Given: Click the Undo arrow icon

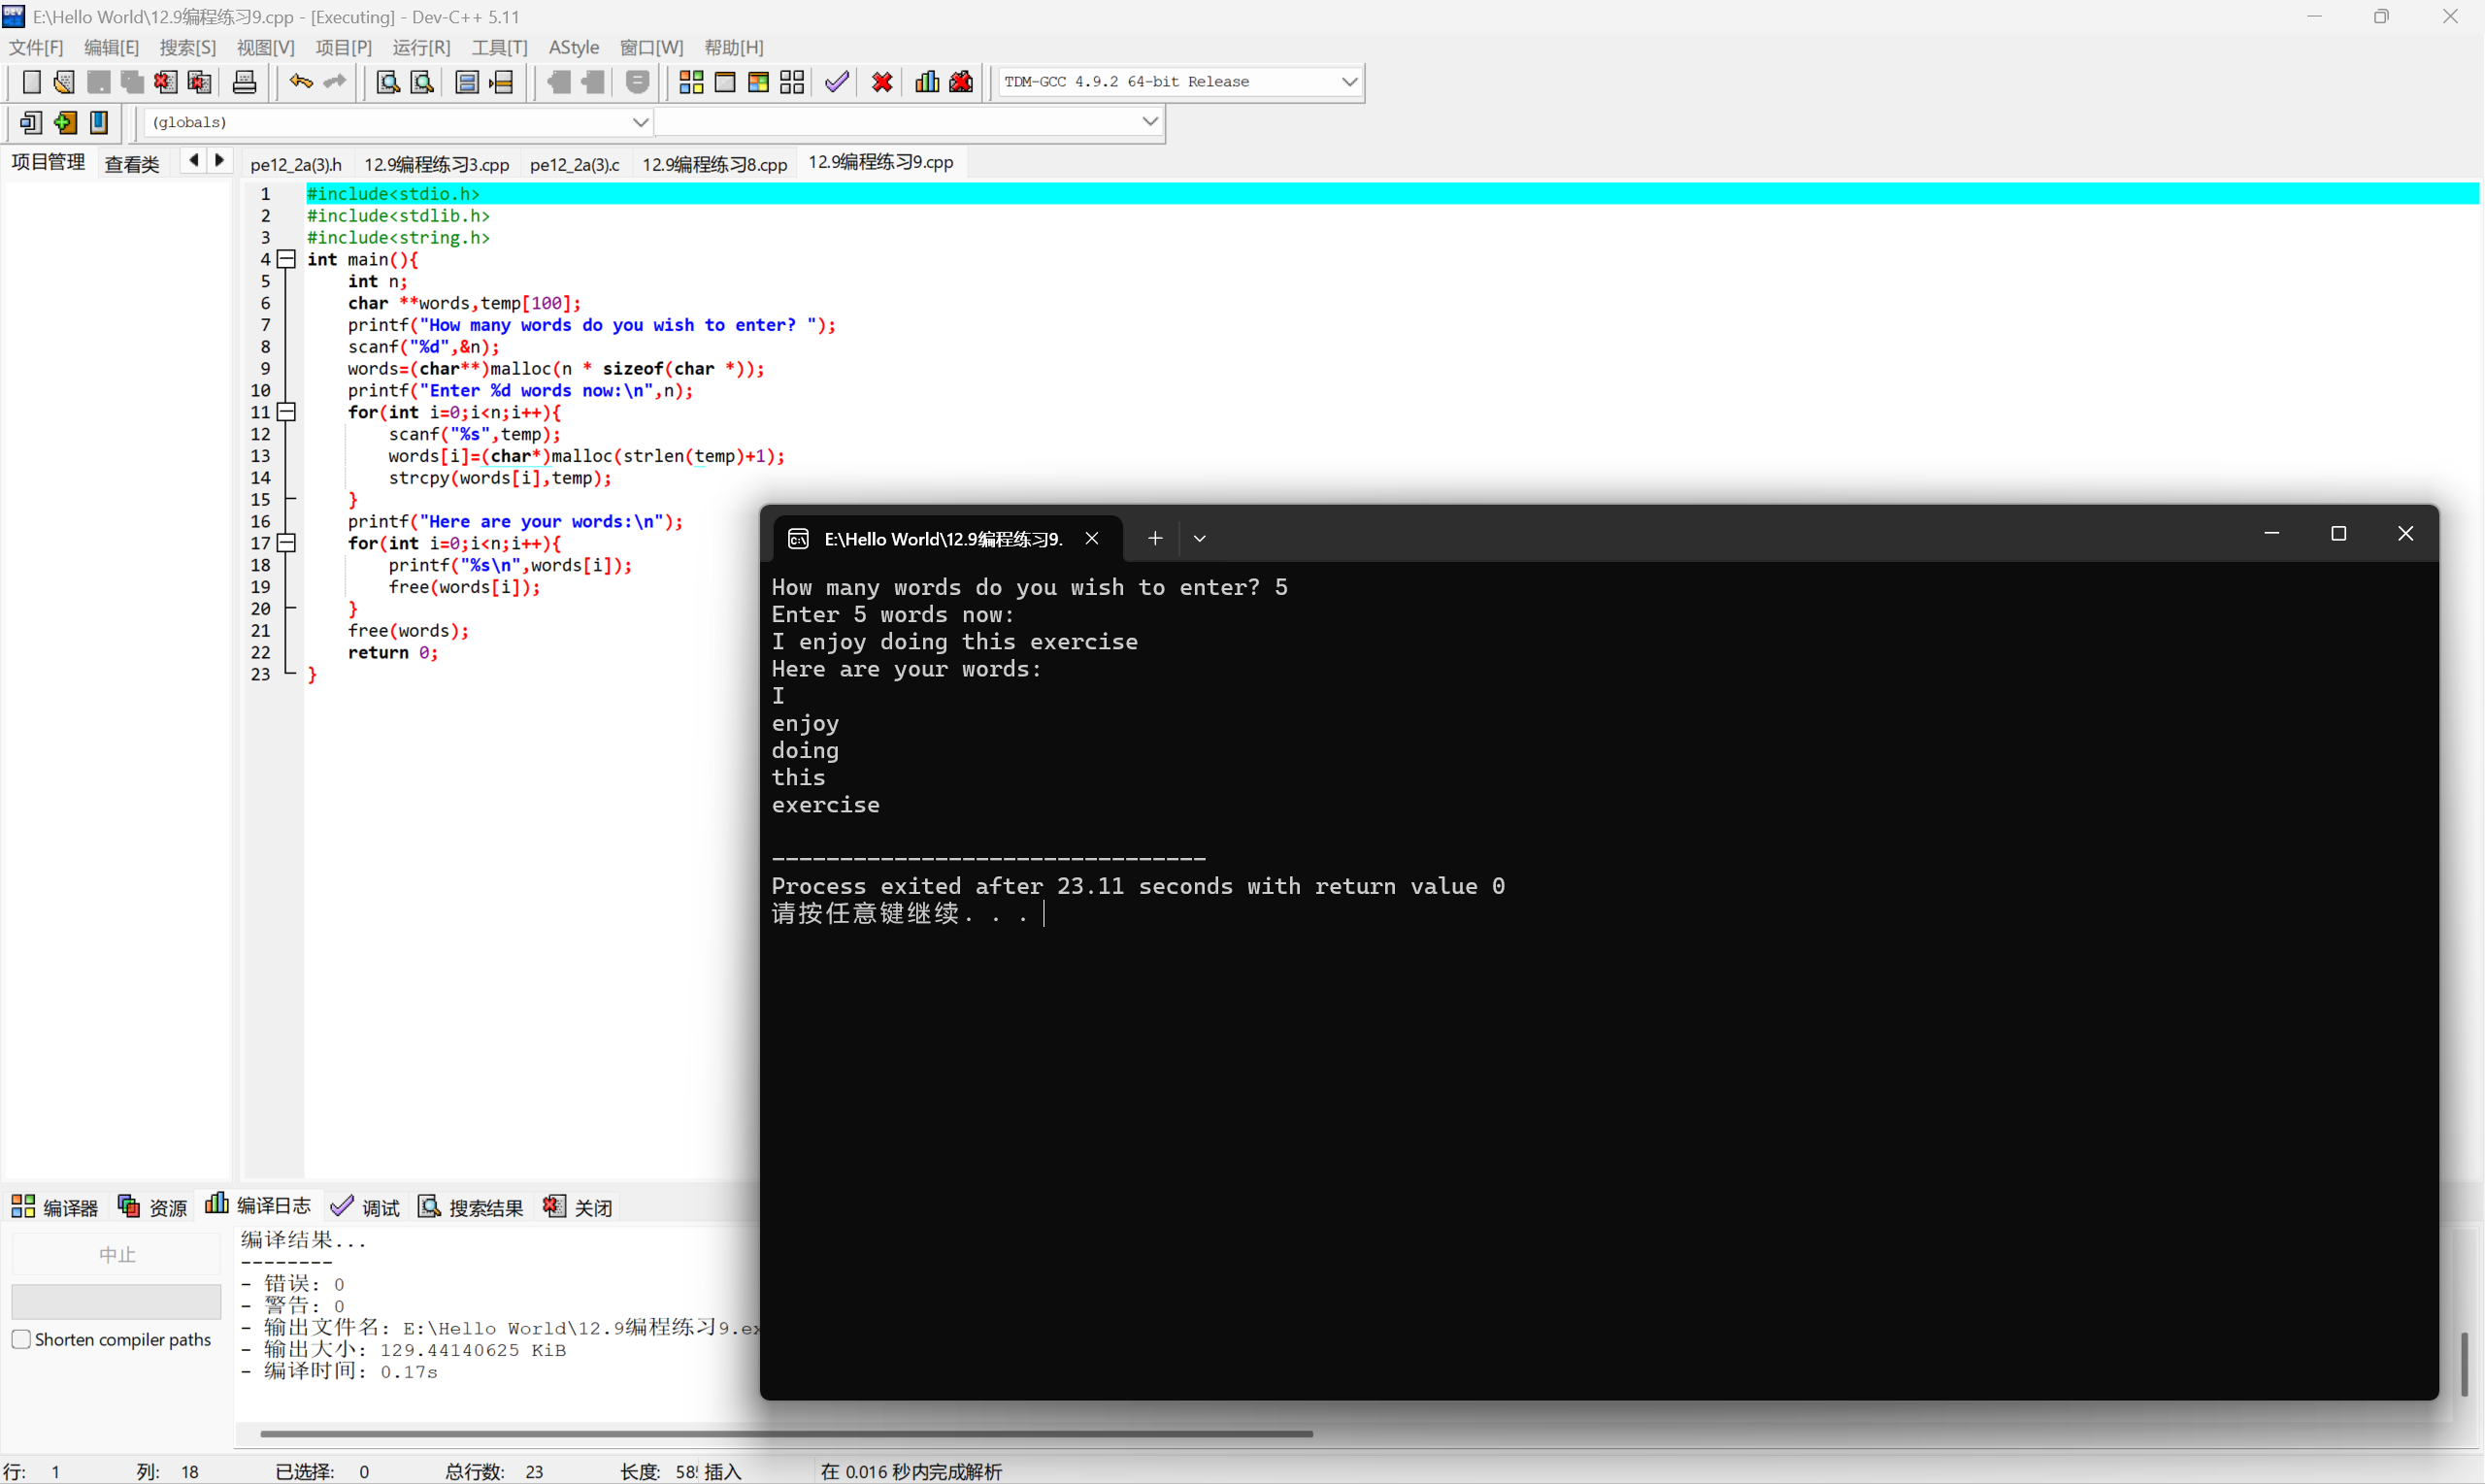Looking at the screenshot, I should [x=300, y=82].
